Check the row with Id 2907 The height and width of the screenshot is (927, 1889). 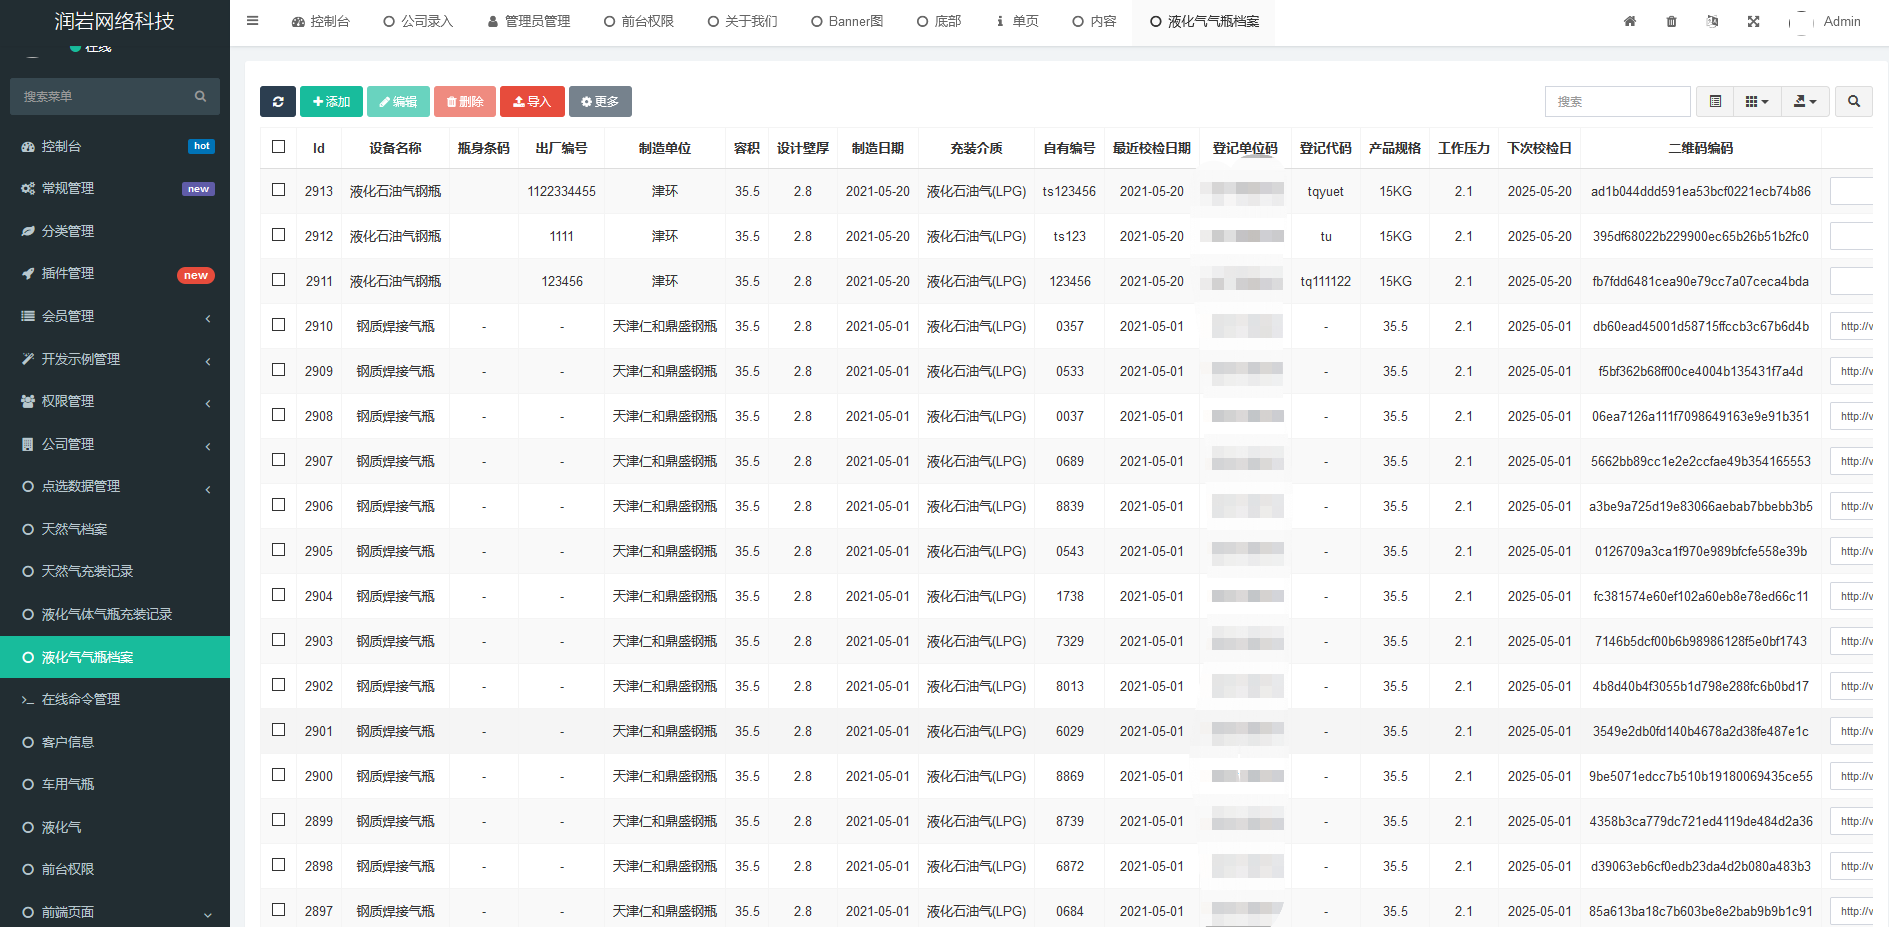click(x=279, y=460)
